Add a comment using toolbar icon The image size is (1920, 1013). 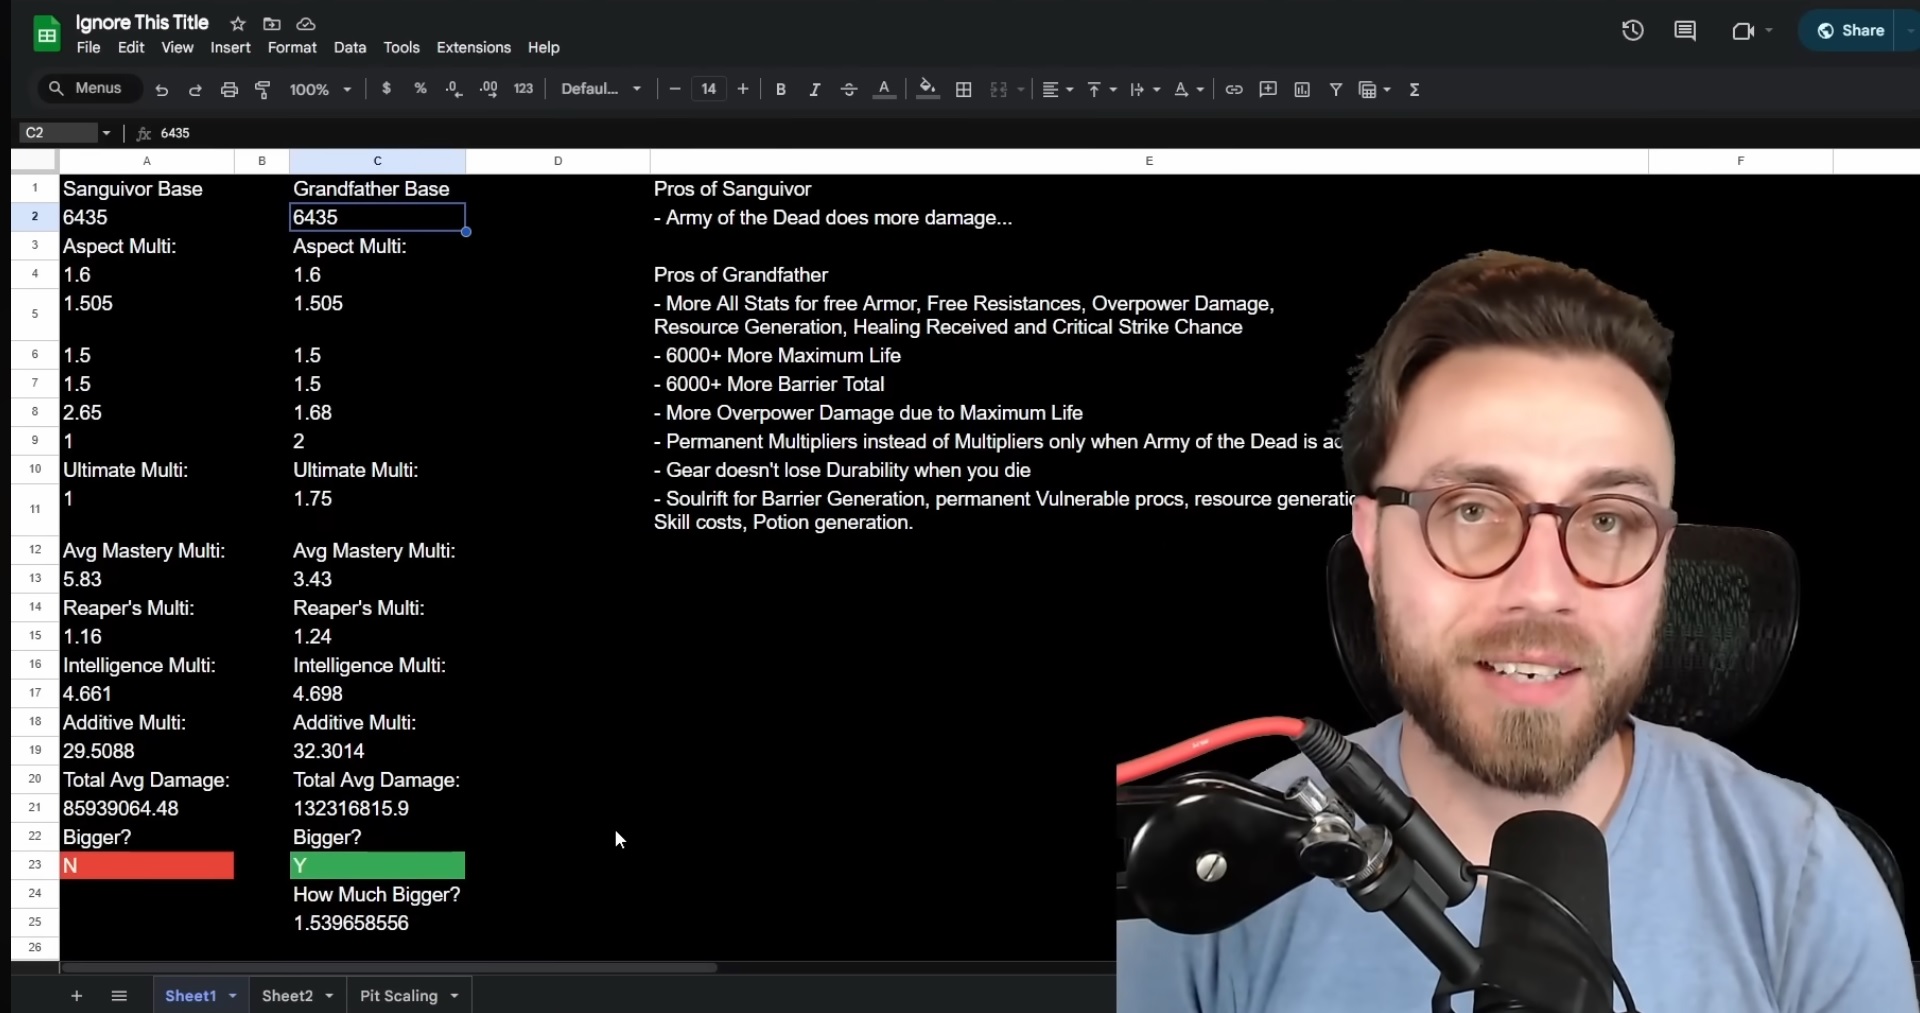tap(1268, 89)
